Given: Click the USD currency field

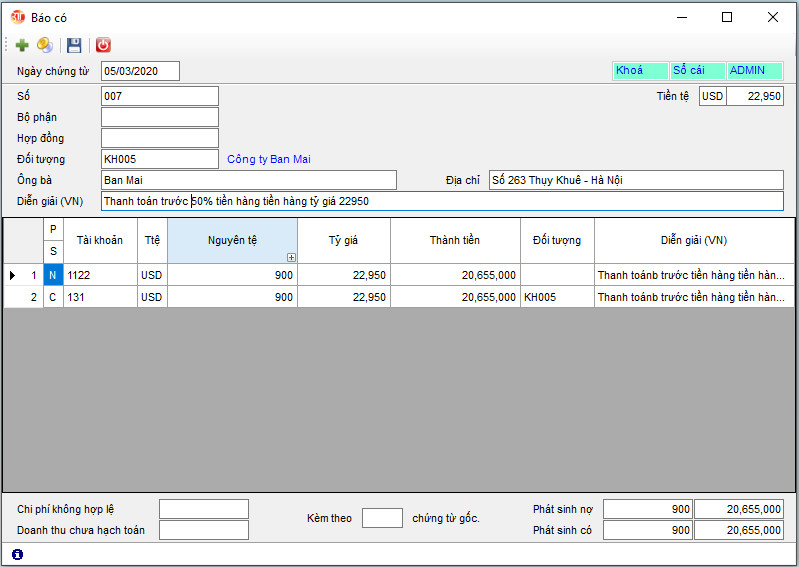Looking at the screenshot, I should [x=712, y=96].
